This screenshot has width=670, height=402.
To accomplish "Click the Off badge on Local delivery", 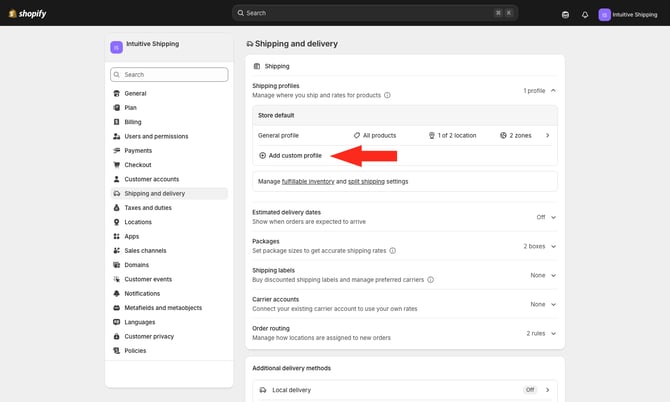I will tap(530, 390).
